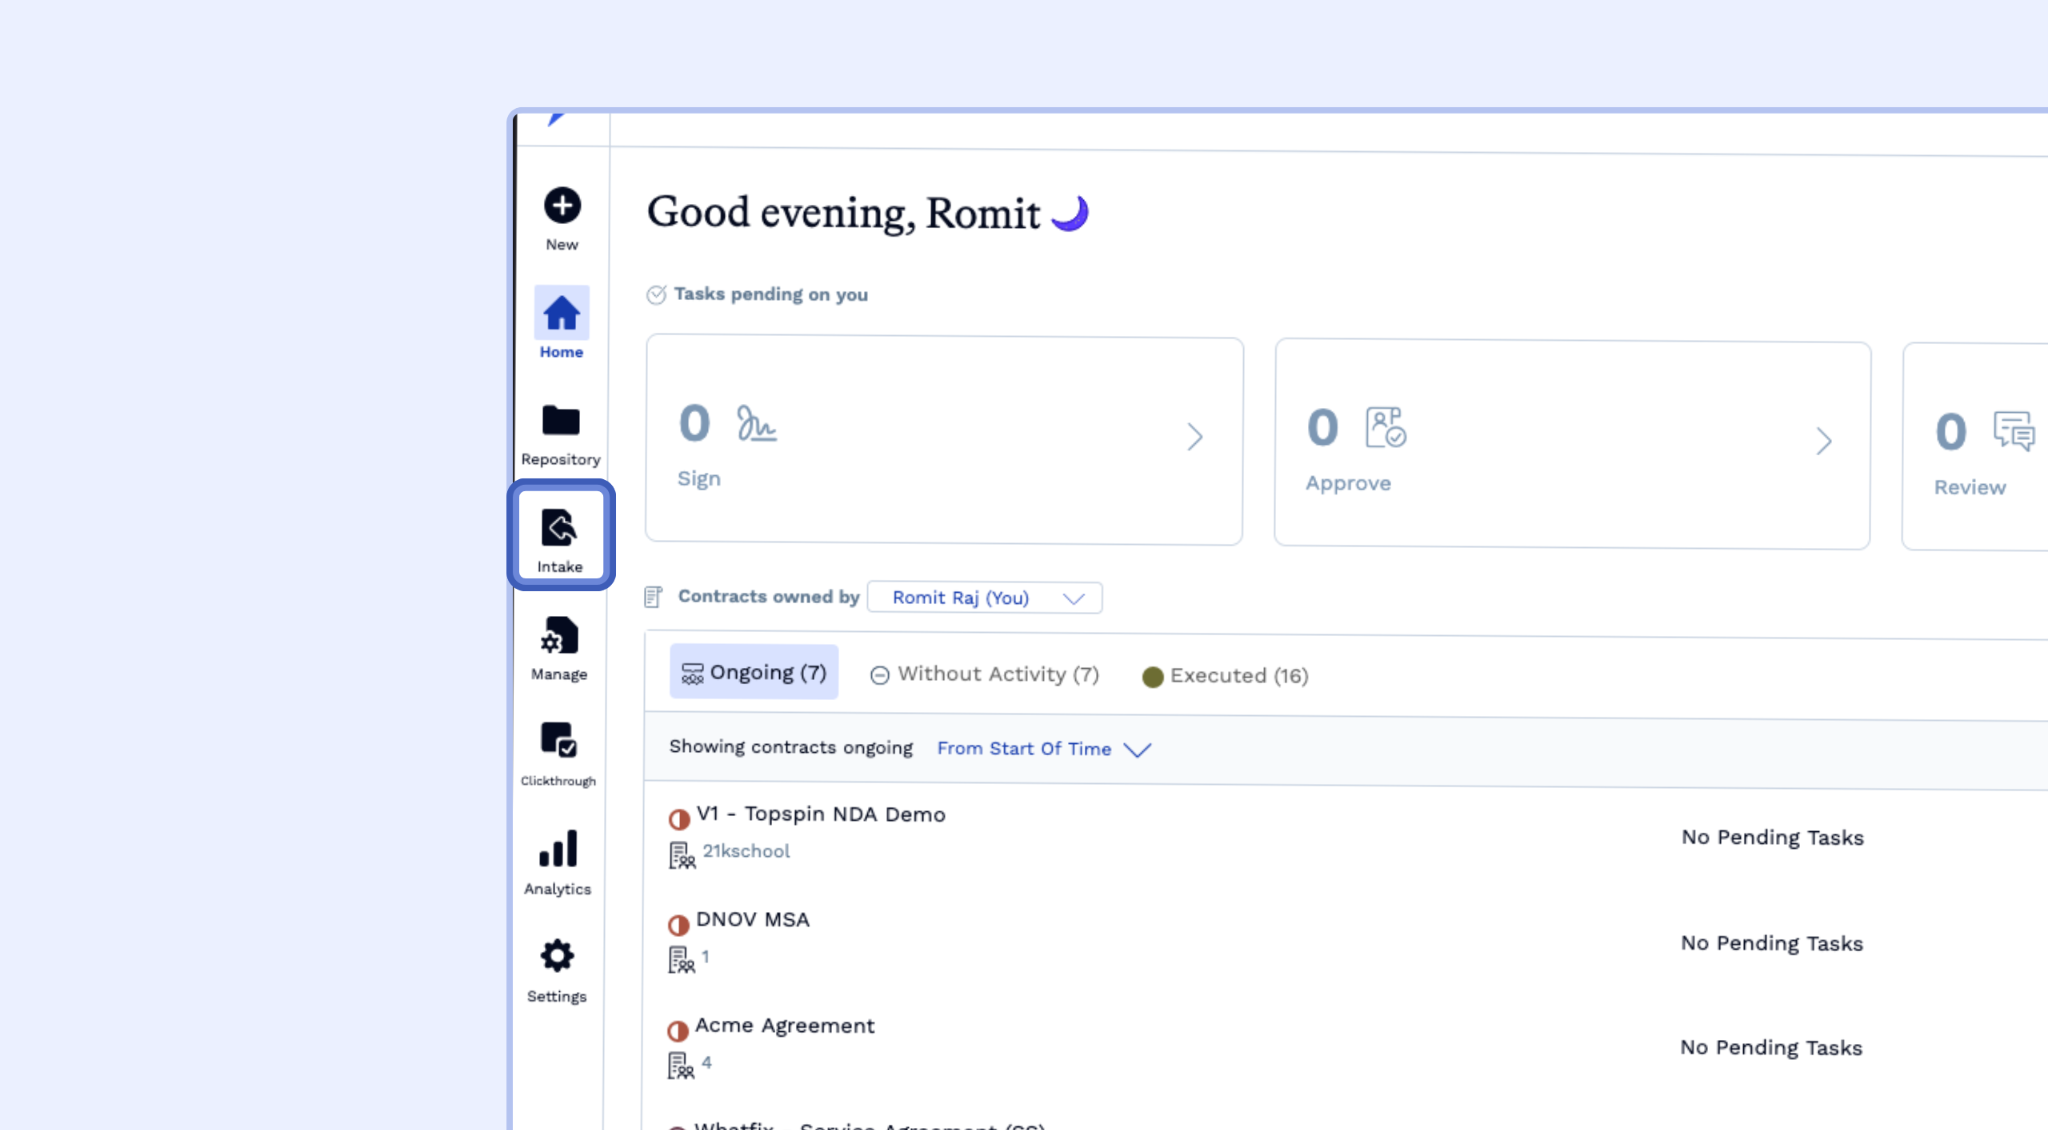Viewport: 2048px width, 1130px height.
Task: Switch to the Ongoing (7) tab
Action: (x=754, y=673)
